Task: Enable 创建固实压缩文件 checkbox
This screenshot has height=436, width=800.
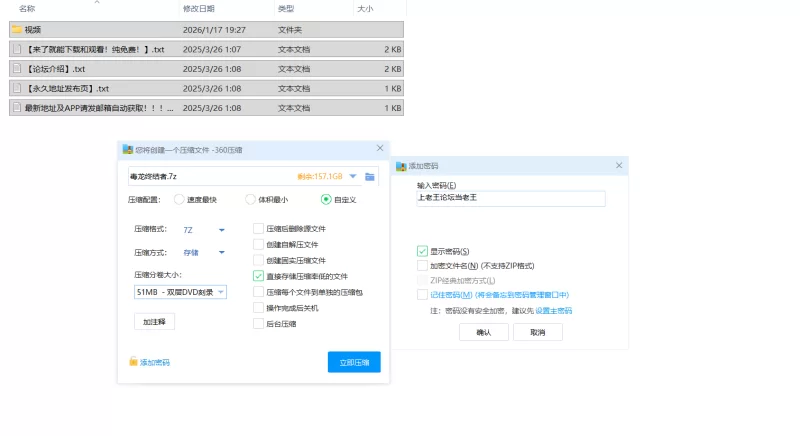Action: 258,260
